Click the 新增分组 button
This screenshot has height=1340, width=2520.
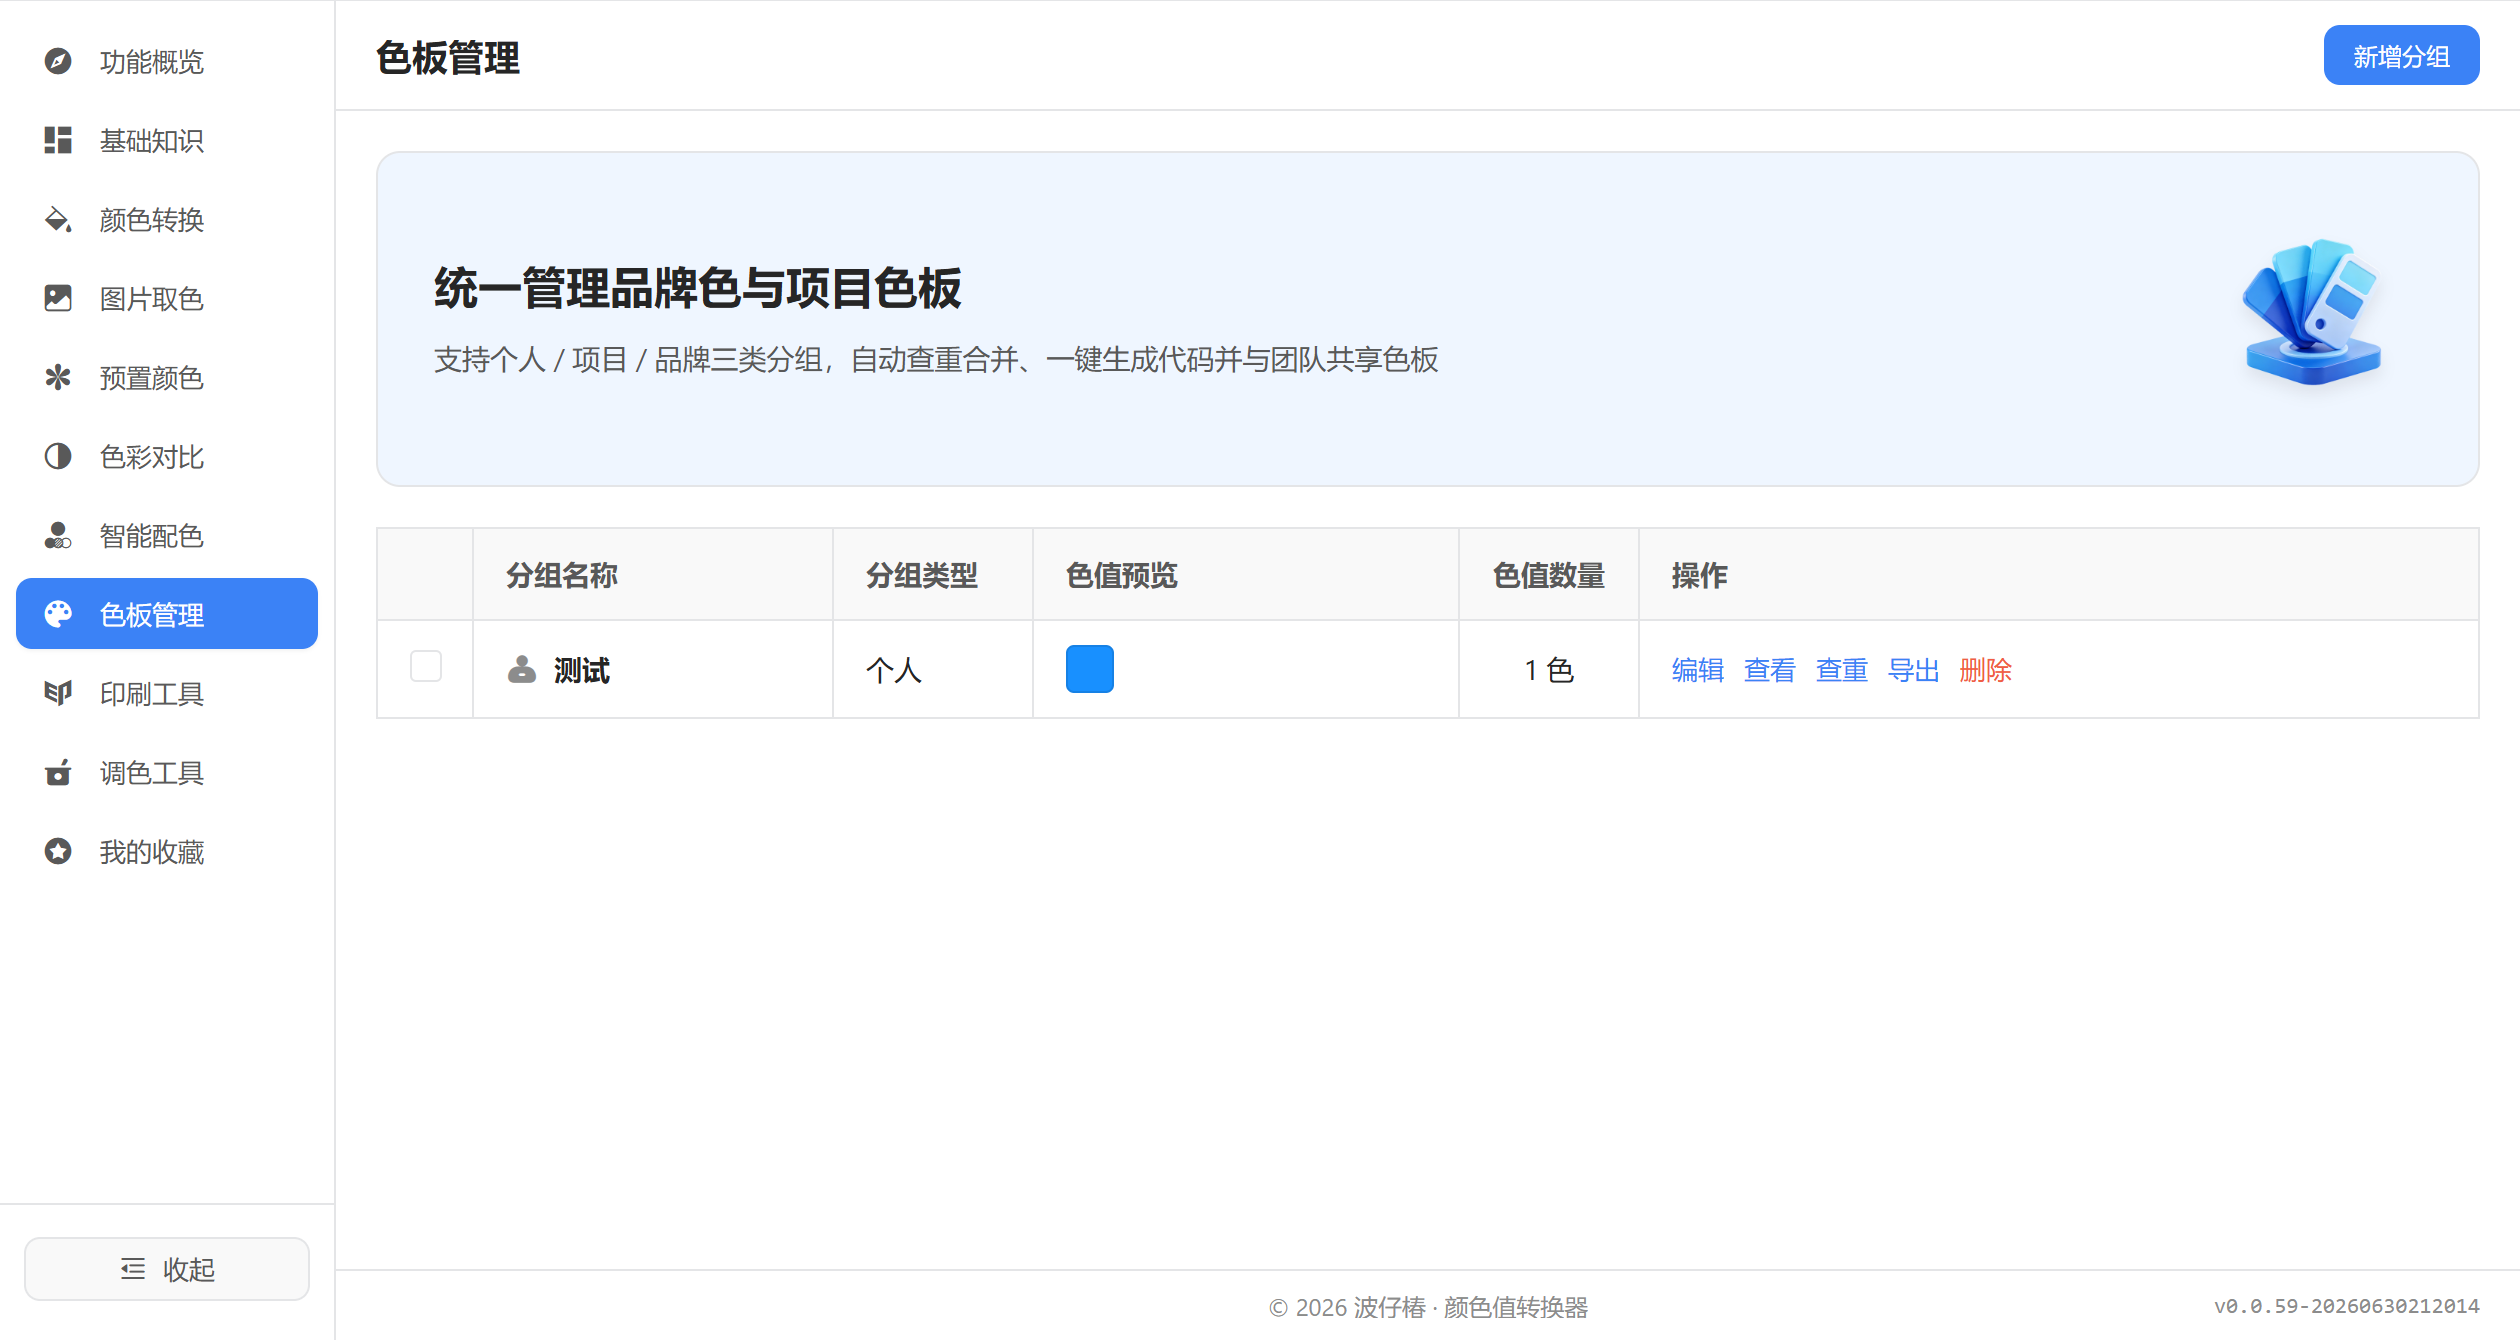[2401, 56]
